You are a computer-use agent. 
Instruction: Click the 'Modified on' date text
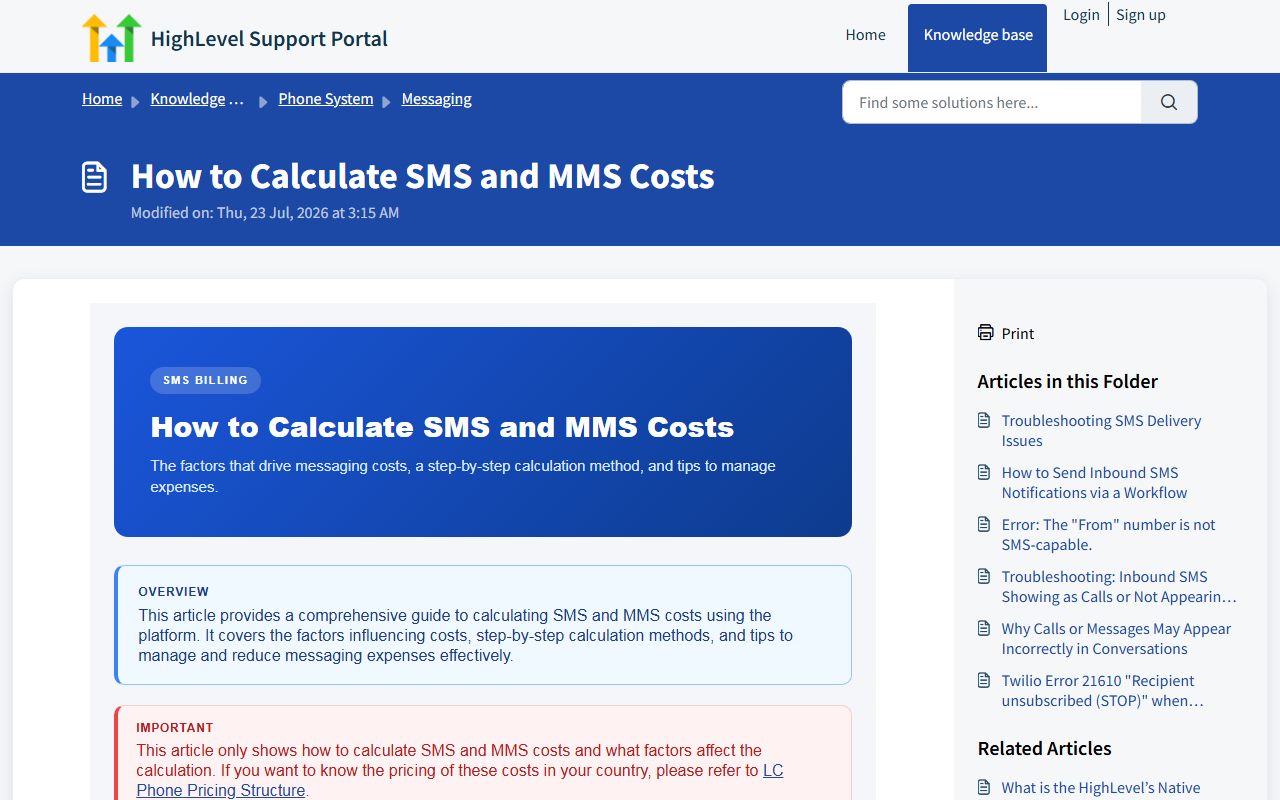coord(265,213)
